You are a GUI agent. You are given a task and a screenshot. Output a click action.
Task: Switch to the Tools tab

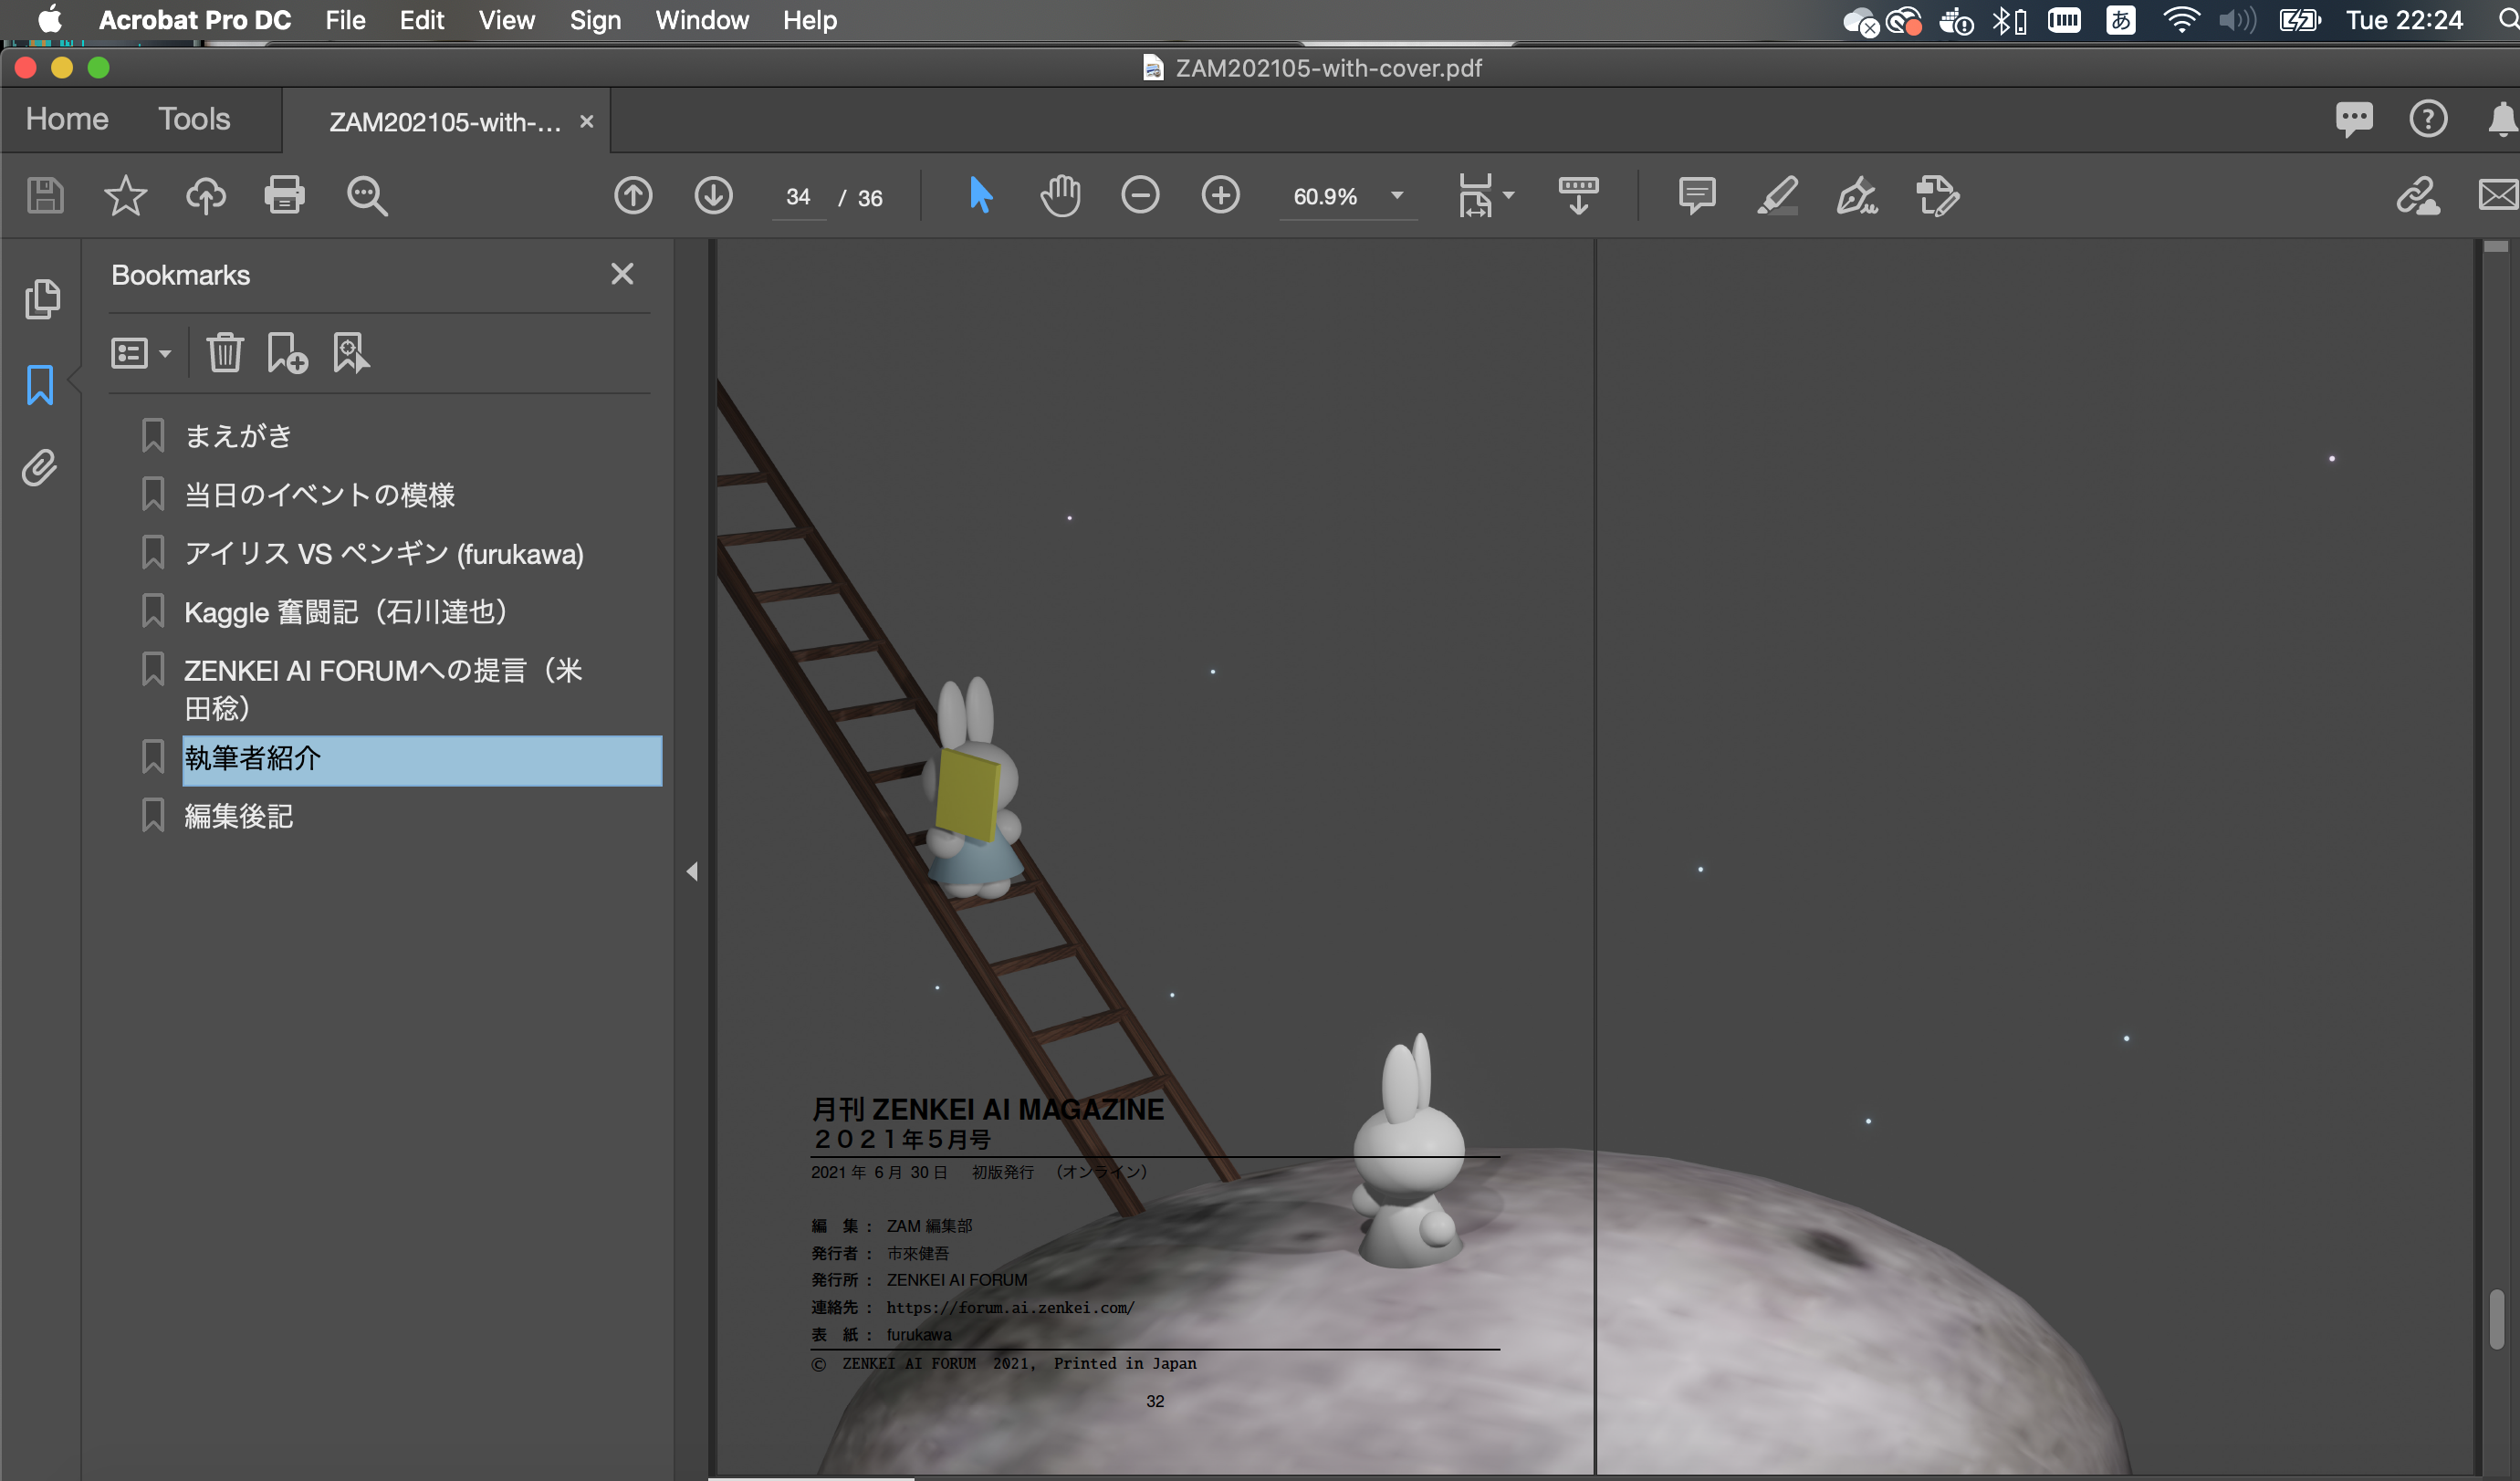tap(194, 119)
